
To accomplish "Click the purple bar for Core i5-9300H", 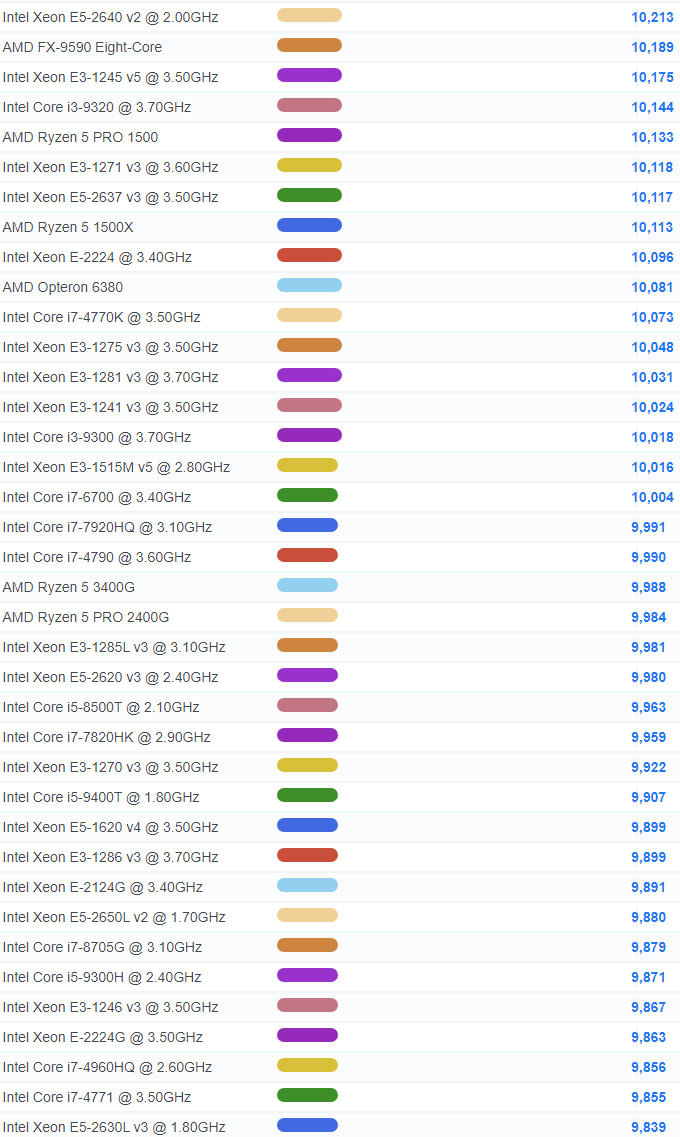I will pos(307,975).
